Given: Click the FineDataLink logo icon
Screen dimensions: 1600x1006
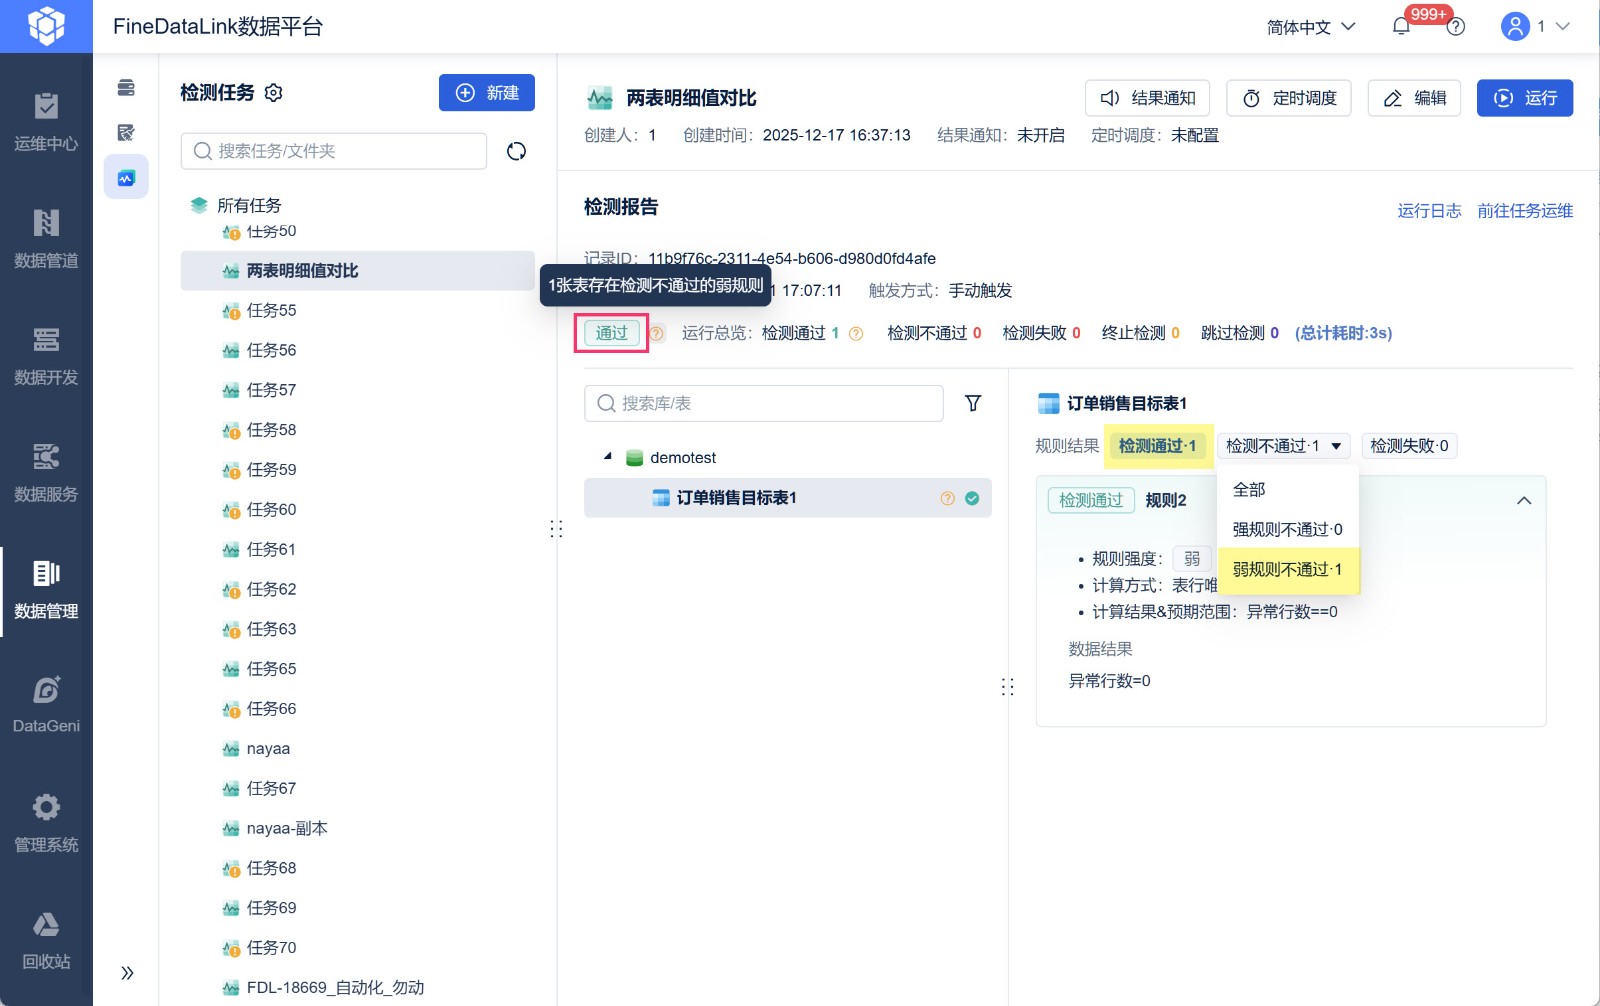Looking at the screenshot, I should point(46,26).
